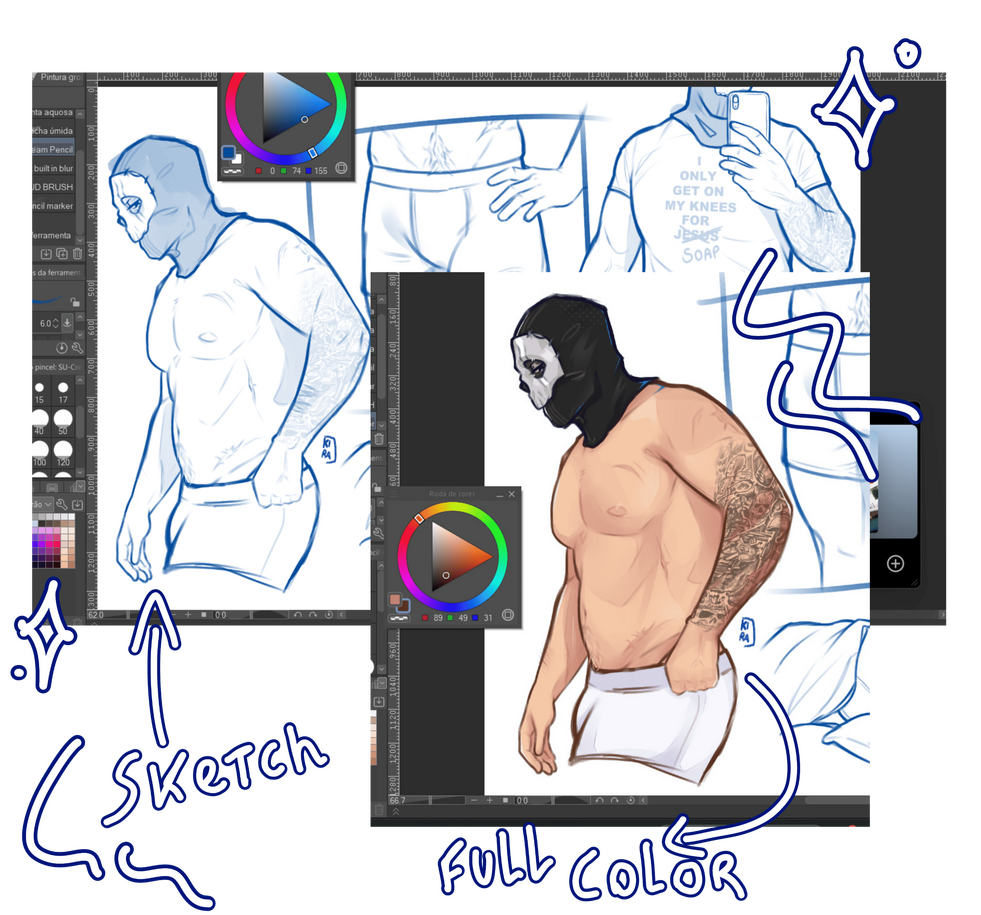Click the plus button on the dark panel
This screenshot has height=915, width=981.
click(x=895, y=564)
